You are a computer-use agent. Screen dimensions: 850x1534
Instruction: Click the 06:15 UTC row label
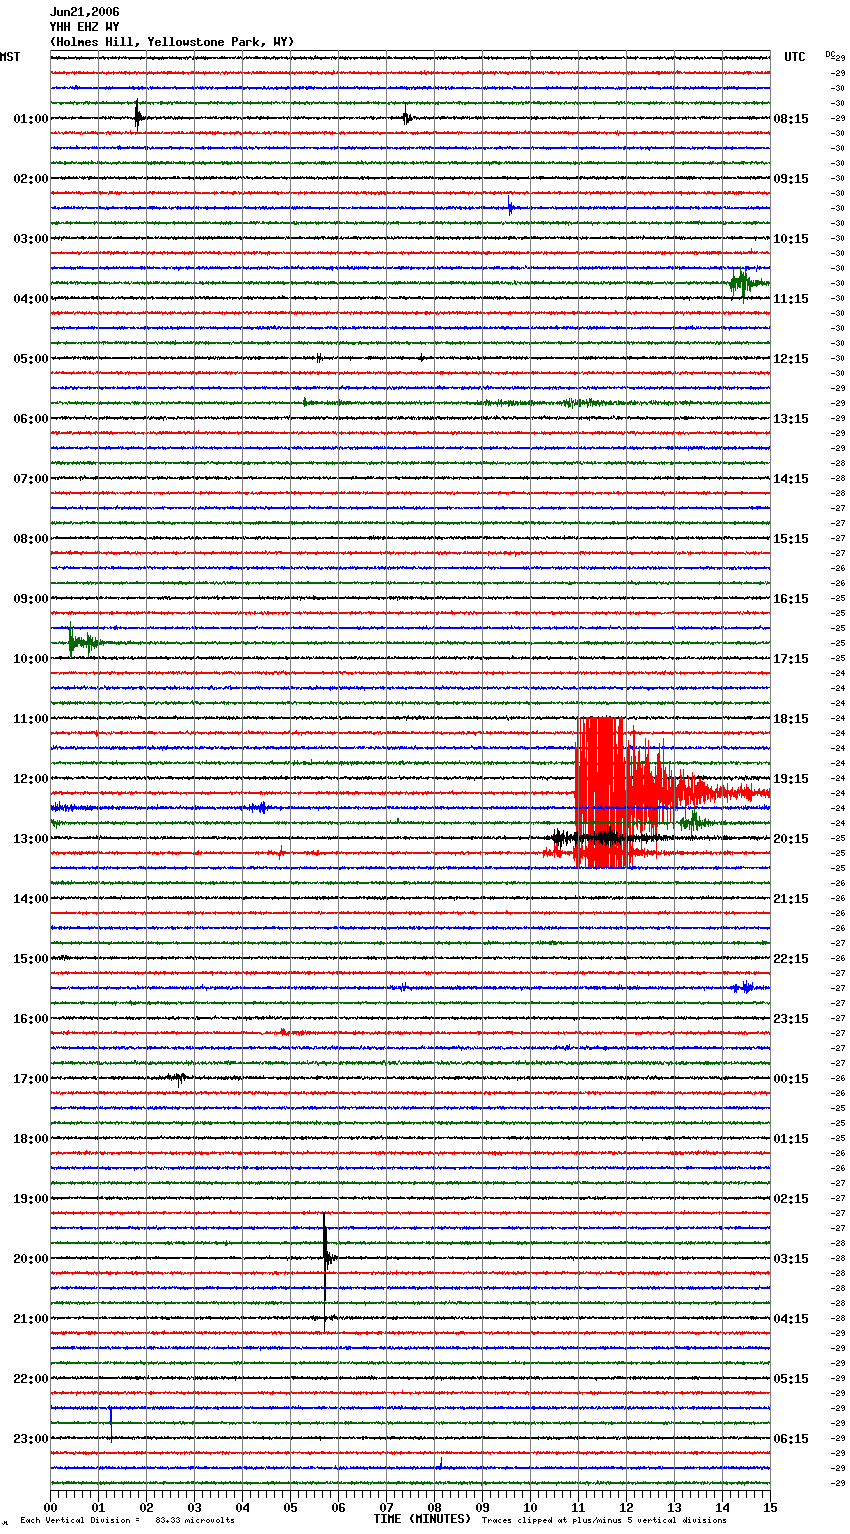coord(791,1439)
